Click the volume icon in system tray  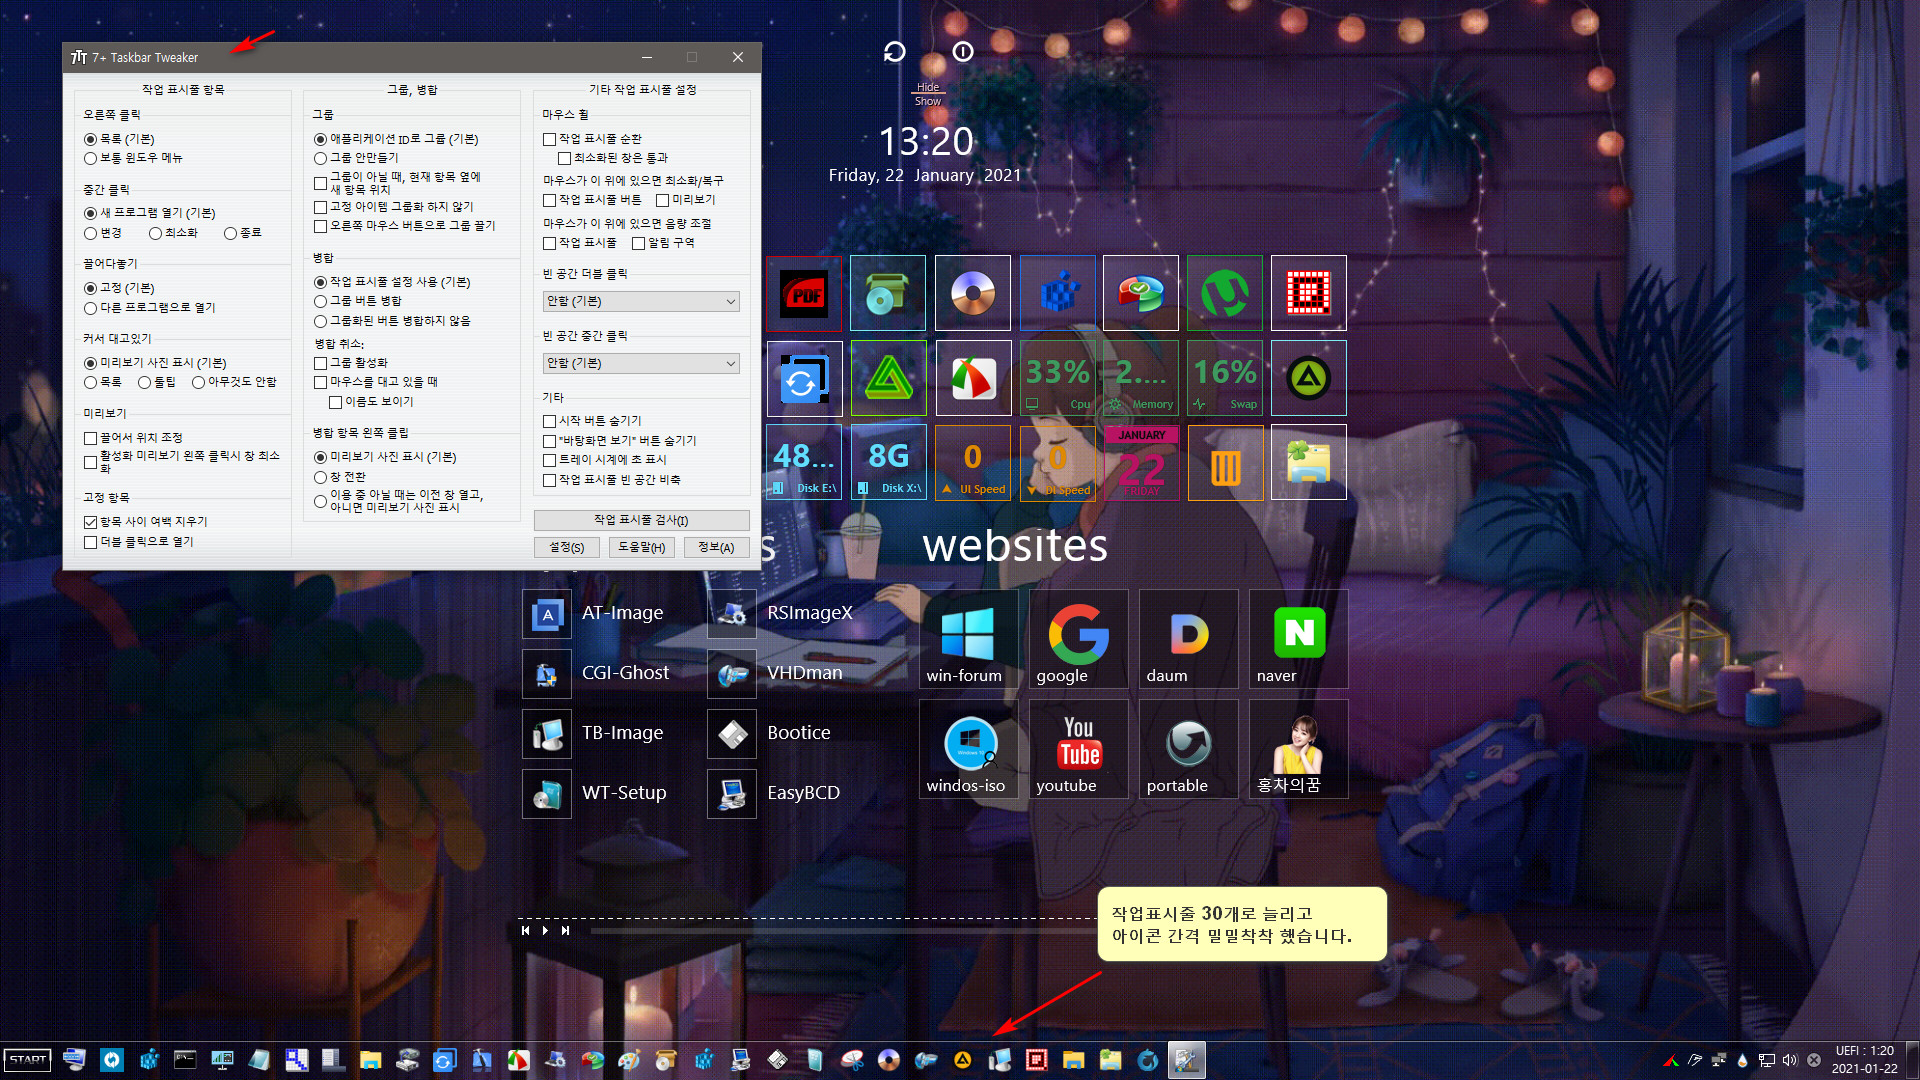(x=1790, y=1060)
